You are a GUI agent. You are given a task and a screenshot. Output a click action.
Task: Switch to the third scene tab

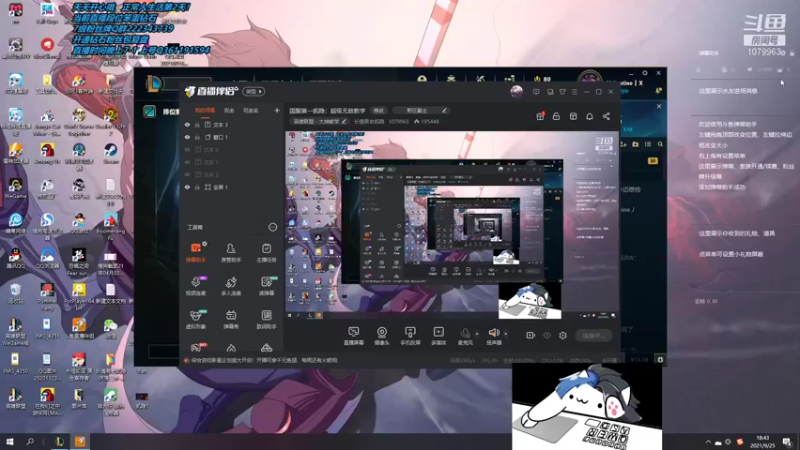[251, 110]
